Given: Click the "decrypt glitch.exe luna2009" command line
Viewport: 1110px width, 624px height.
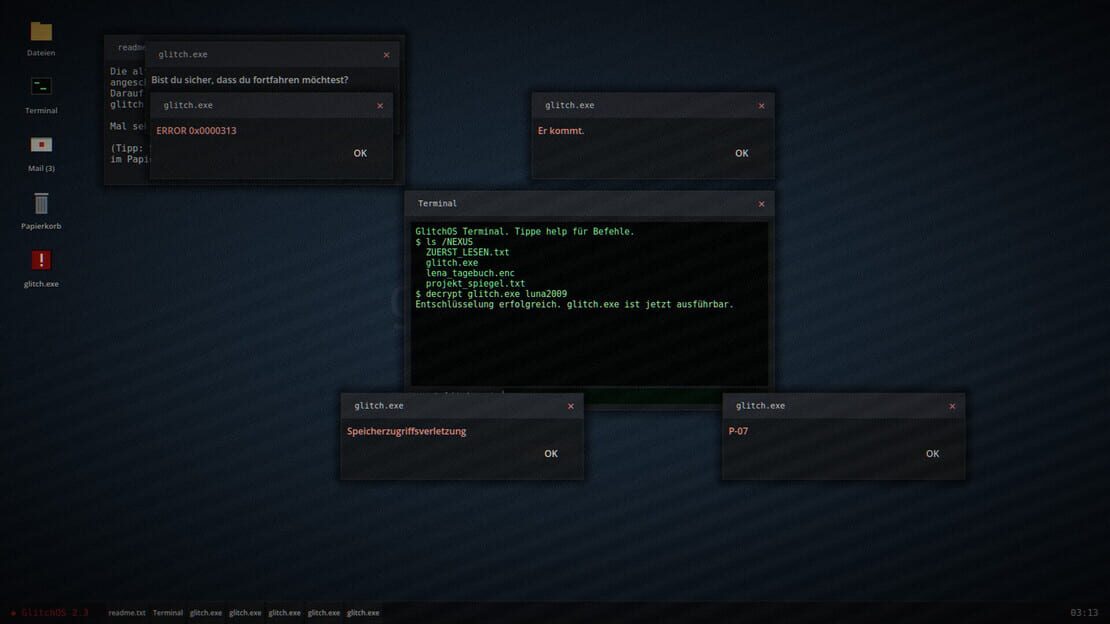Looking at the screenshot, I should [491, 294].
